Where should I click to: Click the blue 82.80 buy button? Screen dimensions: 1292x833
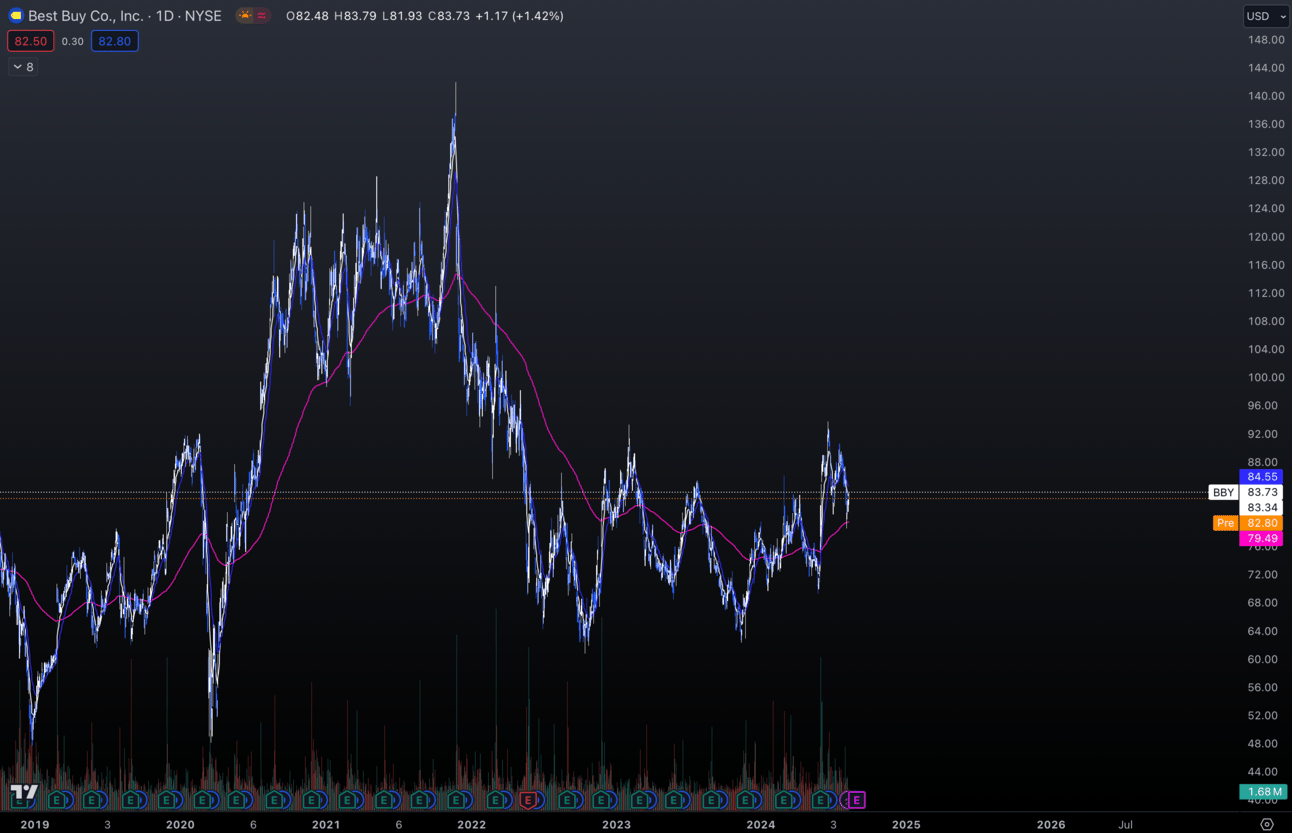[114, 41]
